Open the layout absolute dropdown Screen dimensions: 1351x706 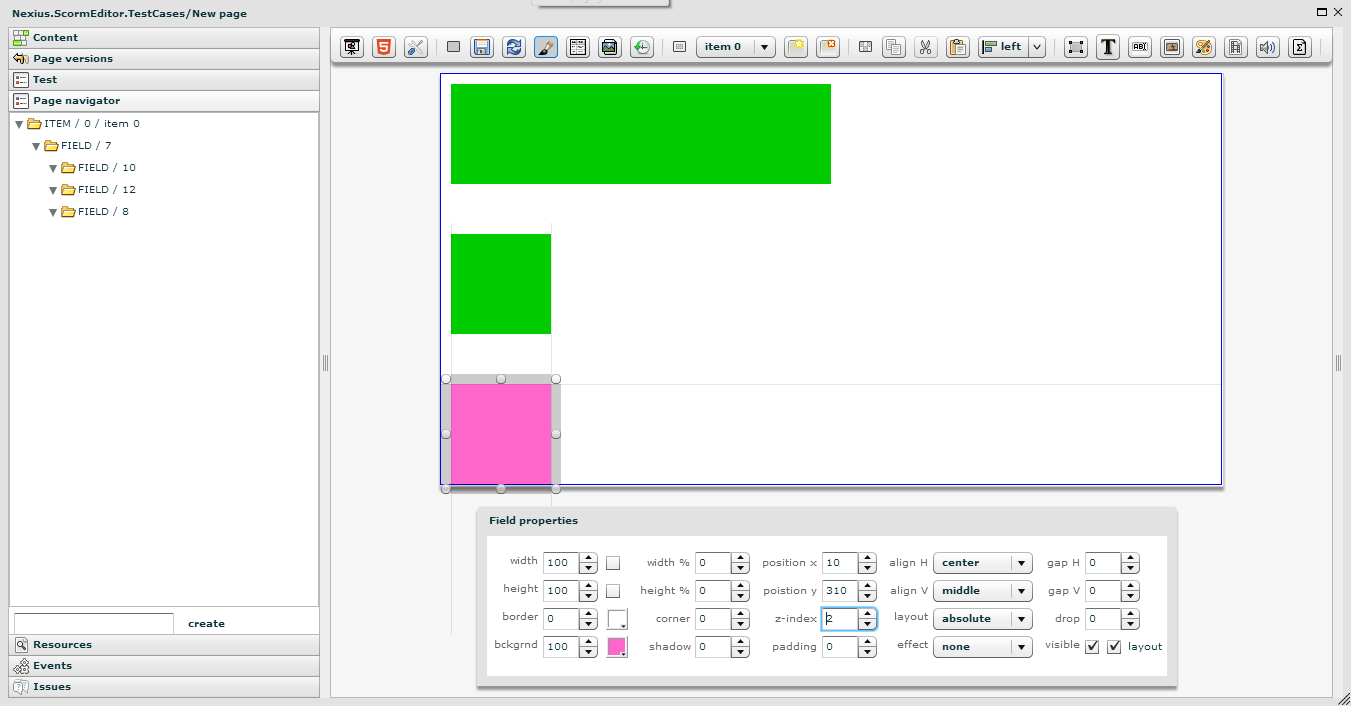[x=981, y=619]
